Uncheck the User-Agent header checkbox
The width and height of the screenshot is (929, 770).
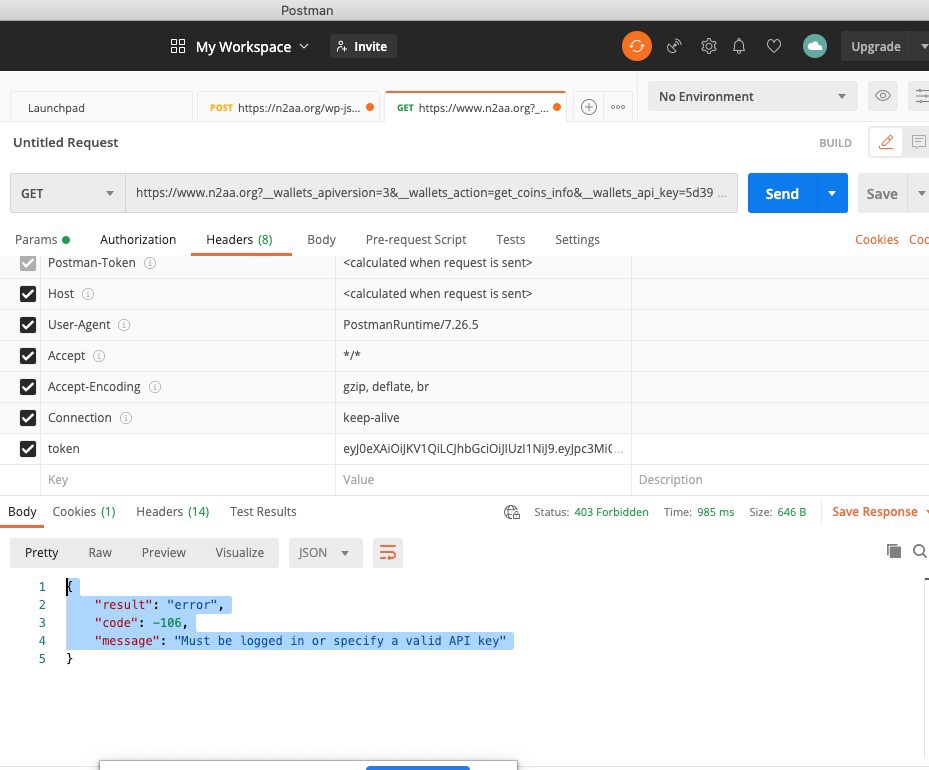click(x=28, y=325)
